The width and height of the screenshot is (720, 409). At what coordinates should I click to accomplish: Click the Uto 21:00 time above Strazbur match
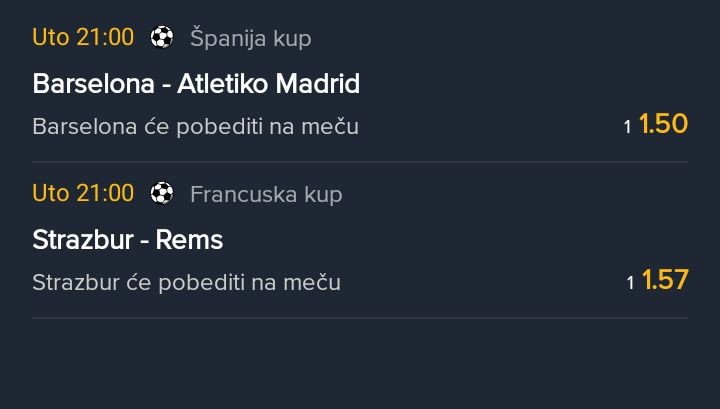(83, 193)
